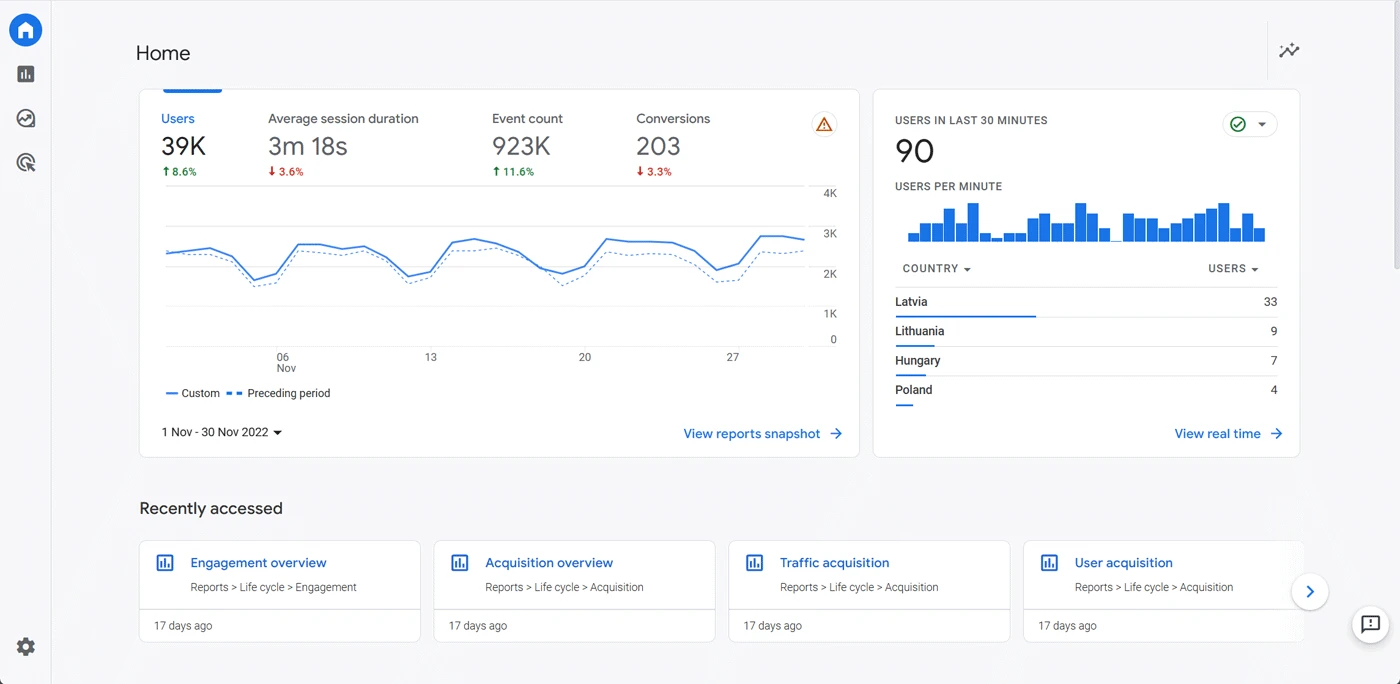Viewport: 1400px width, 684px height.
Task: Click the Traffic acquisition report icon
Action: tap(755, 563)
